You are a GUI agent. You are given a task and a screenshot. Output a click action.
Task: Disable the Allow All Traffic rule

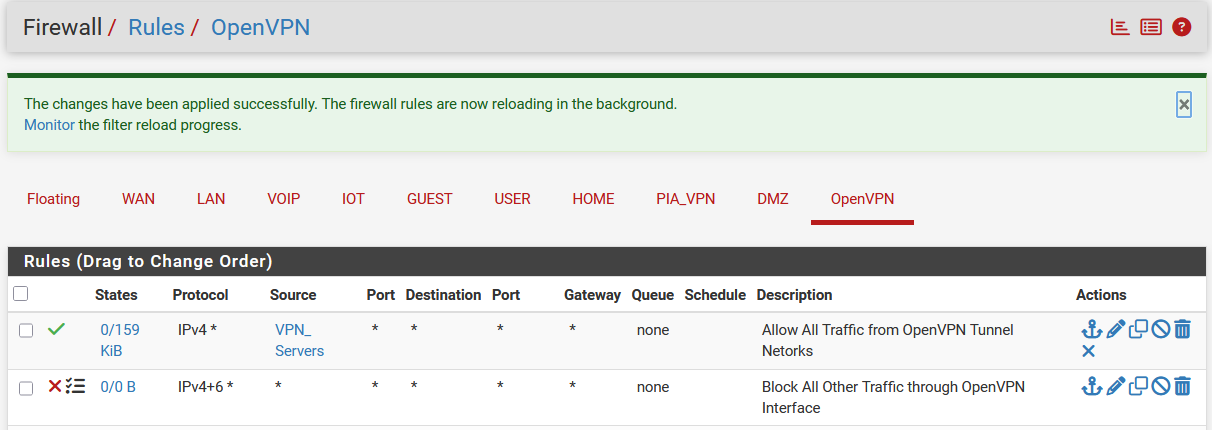tap(1160, 329)
